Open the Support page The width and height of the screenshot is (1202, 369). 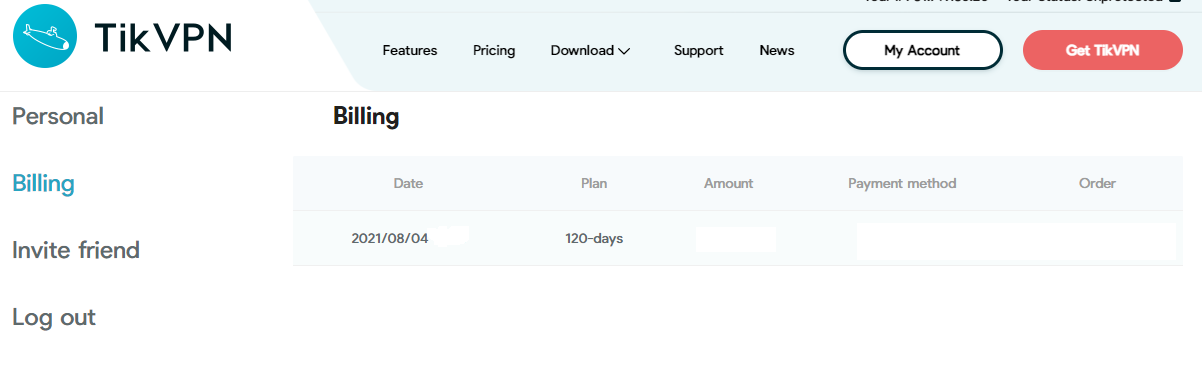point(699,50)
